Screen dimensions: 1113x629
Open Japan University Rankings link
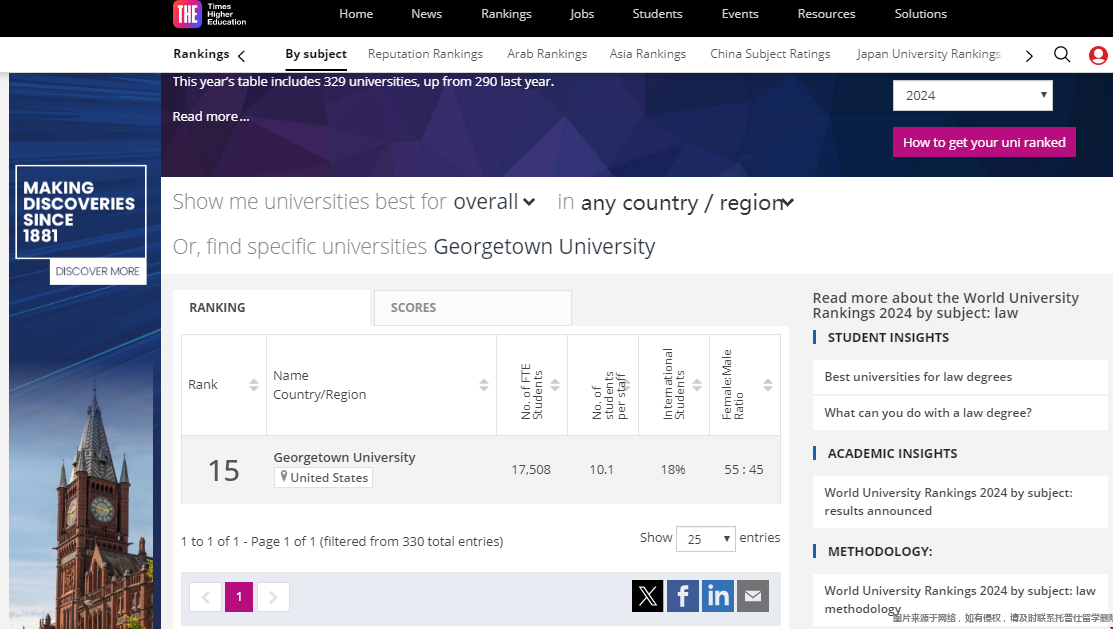(928, 54)
